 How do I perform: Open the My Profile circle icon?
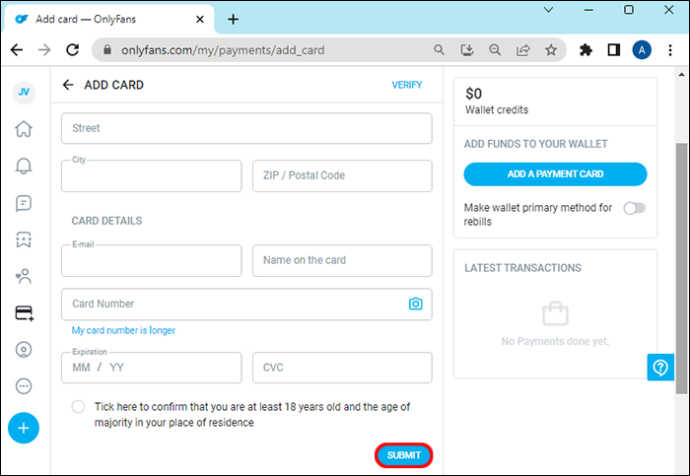click(x=24, y=350)
